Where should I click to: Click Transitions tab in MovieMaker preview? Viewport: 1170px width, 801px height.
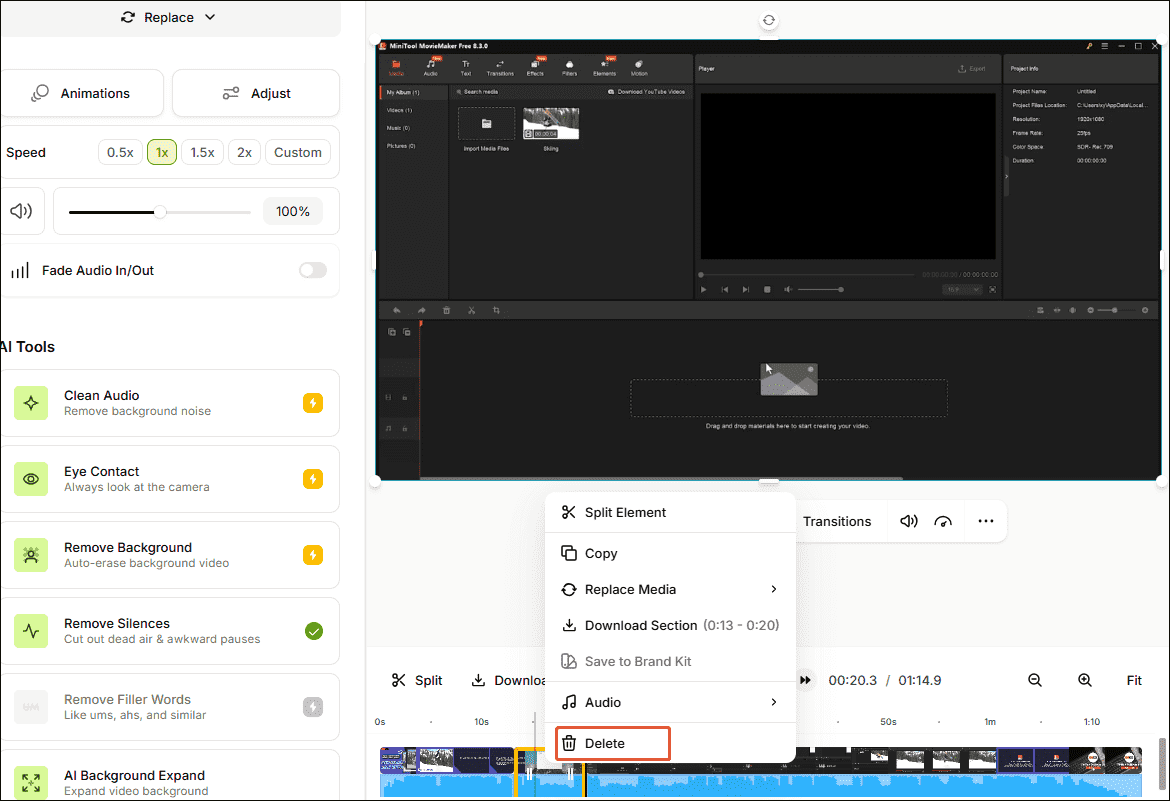pyautogui.click(x=500, y=68)
